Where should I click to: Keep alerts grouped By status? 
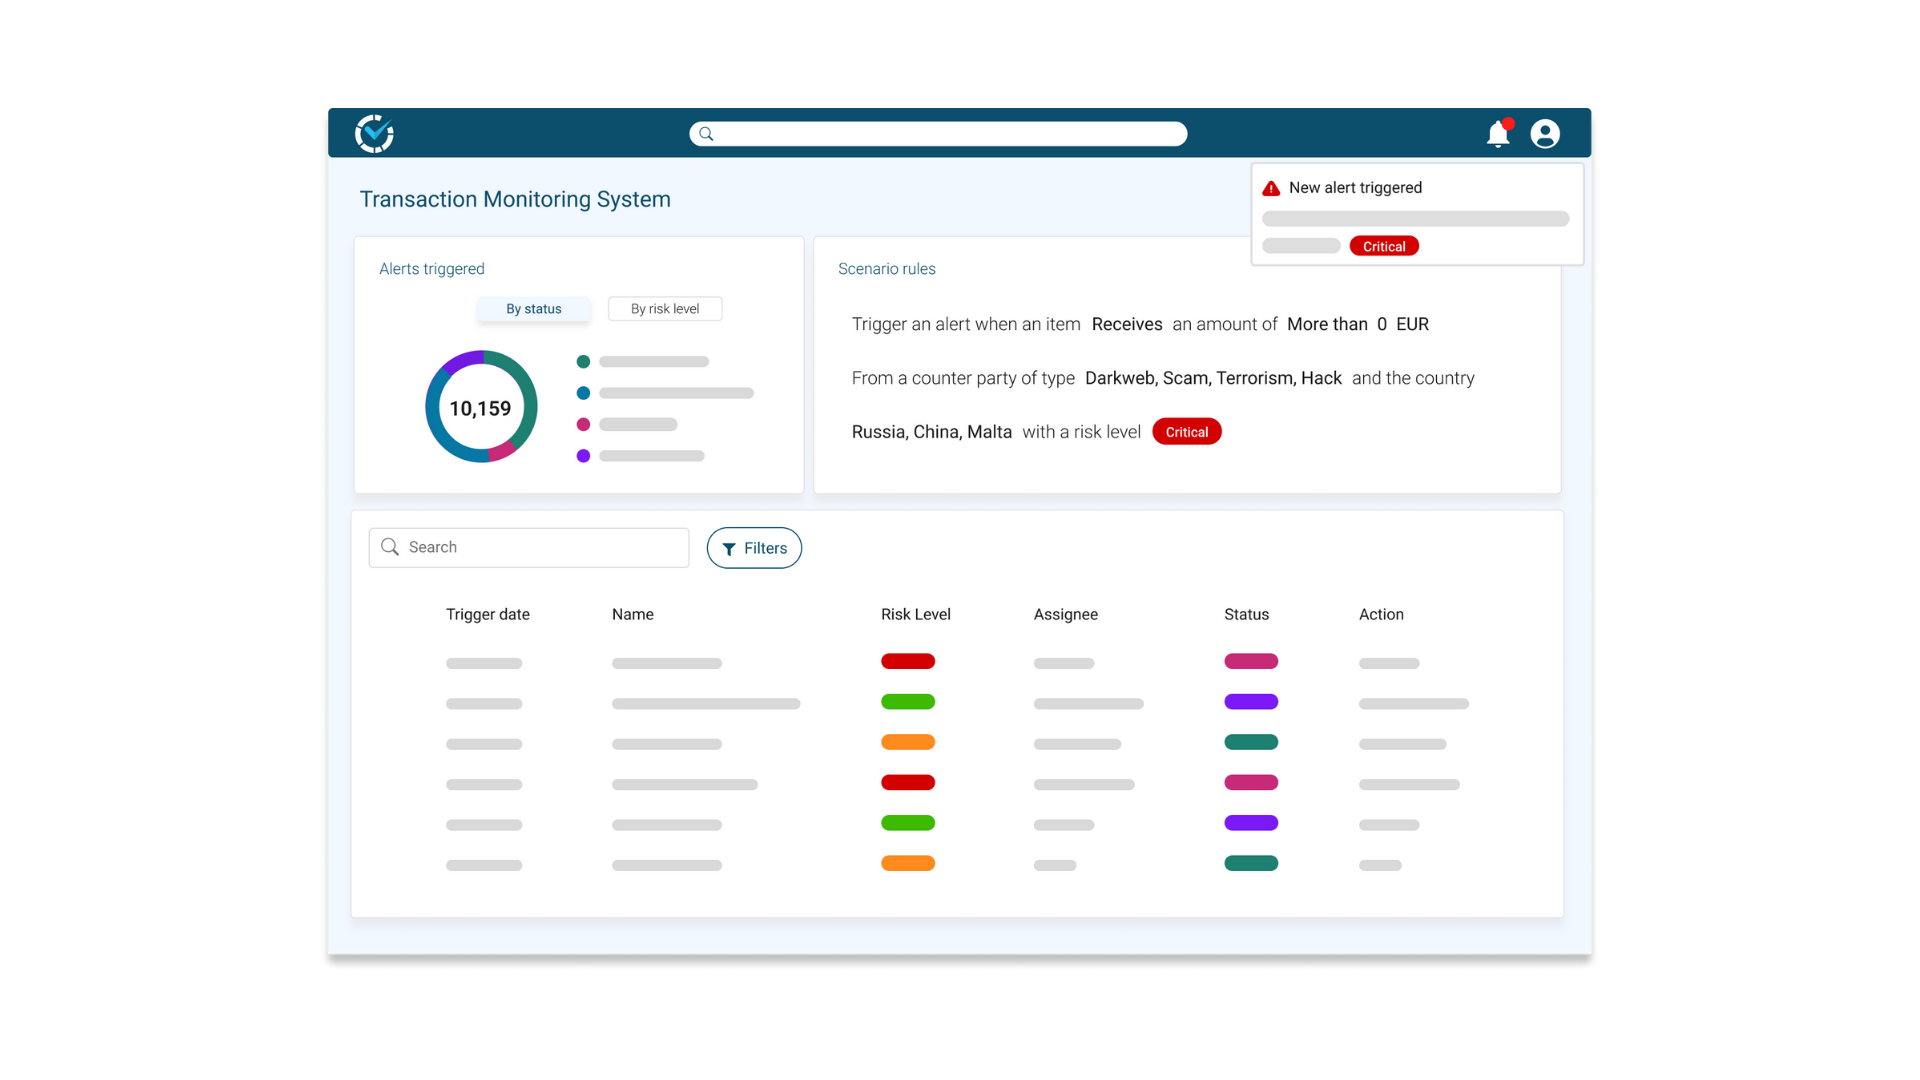pos(533,308)
